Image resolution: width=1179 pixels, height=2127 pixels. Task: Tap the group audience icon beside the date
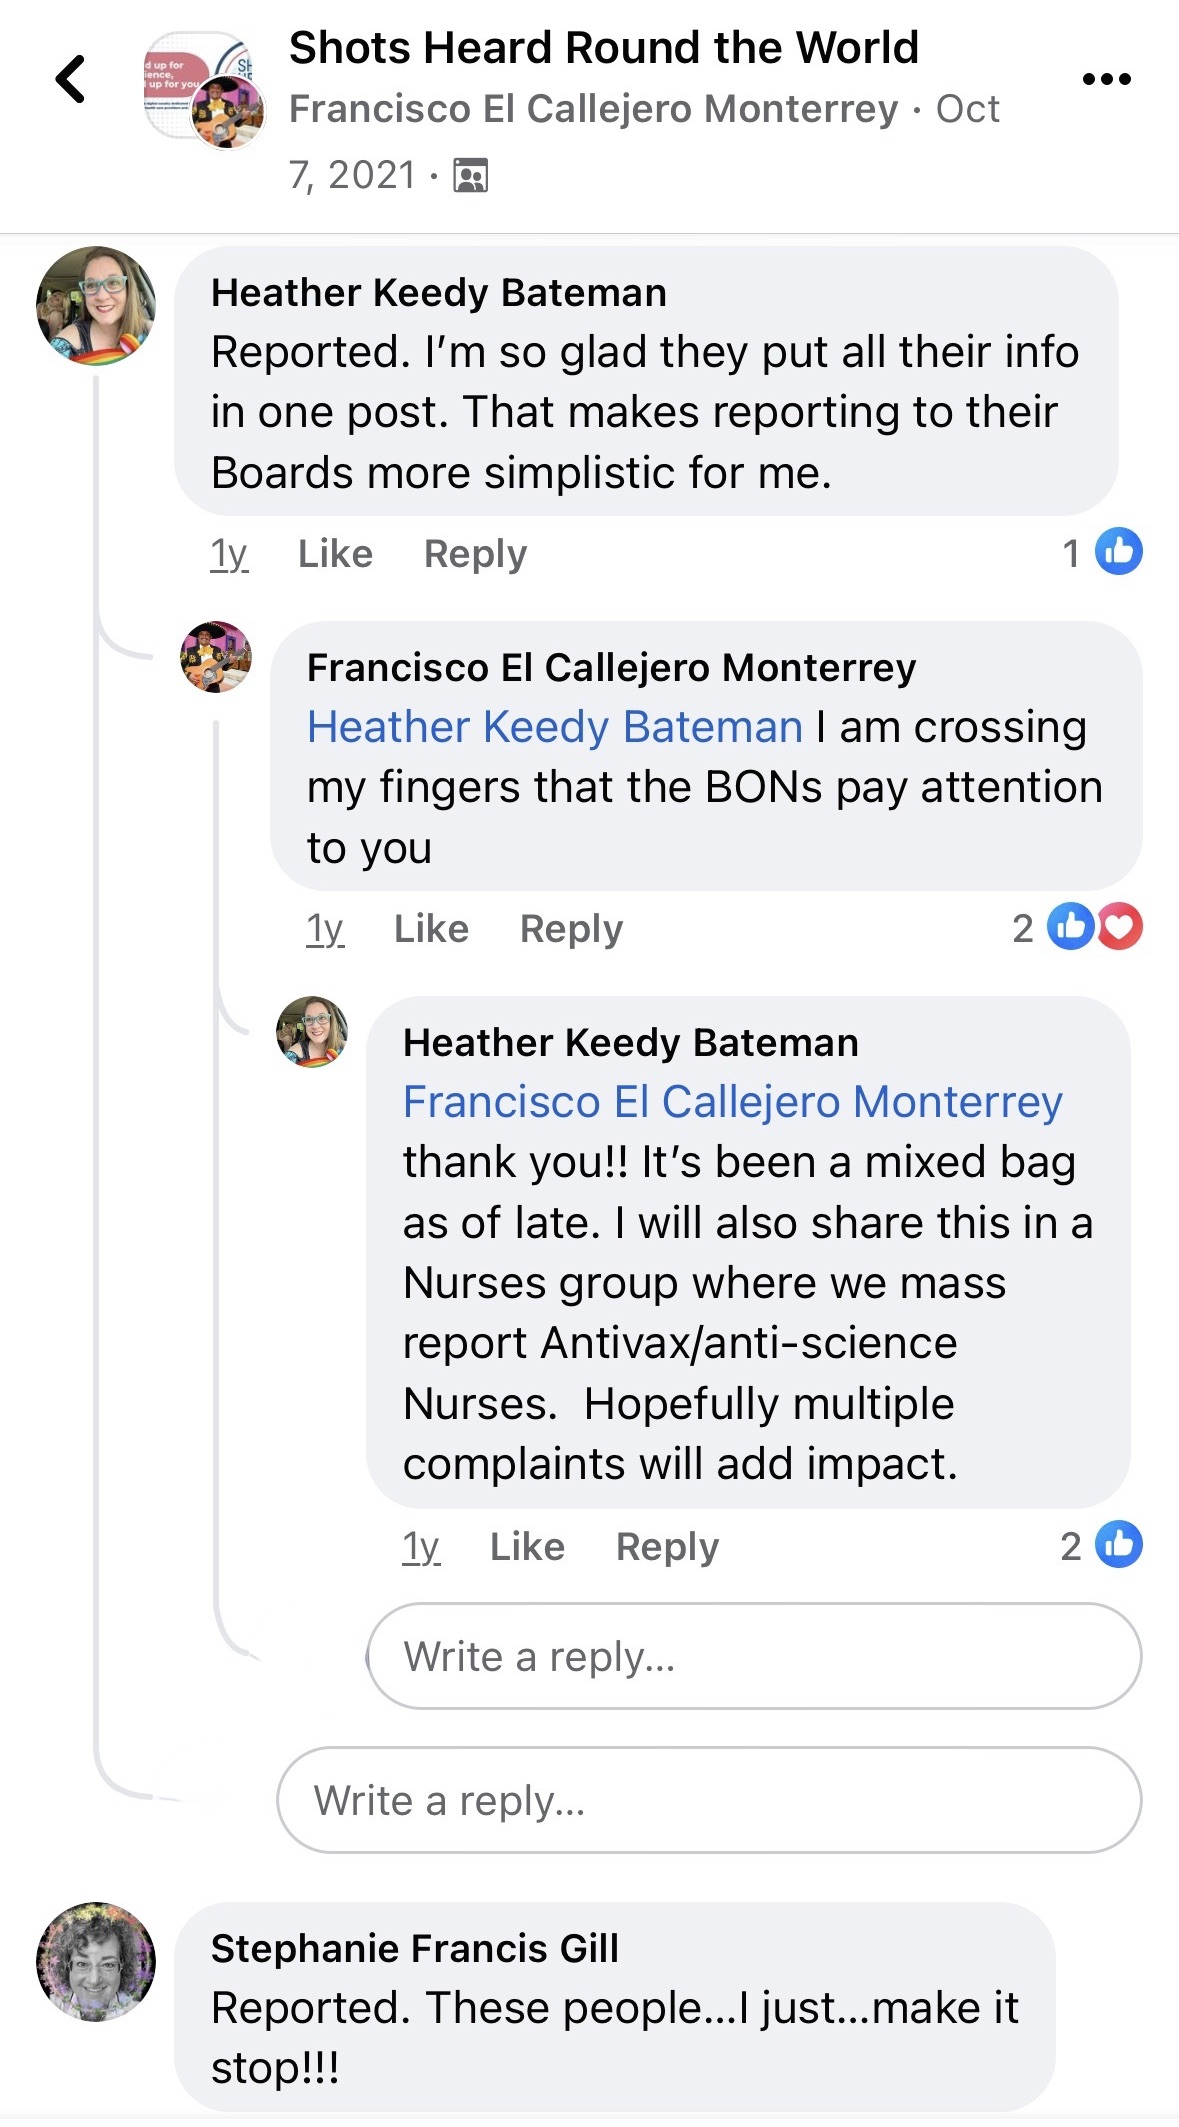pos(470,175)
